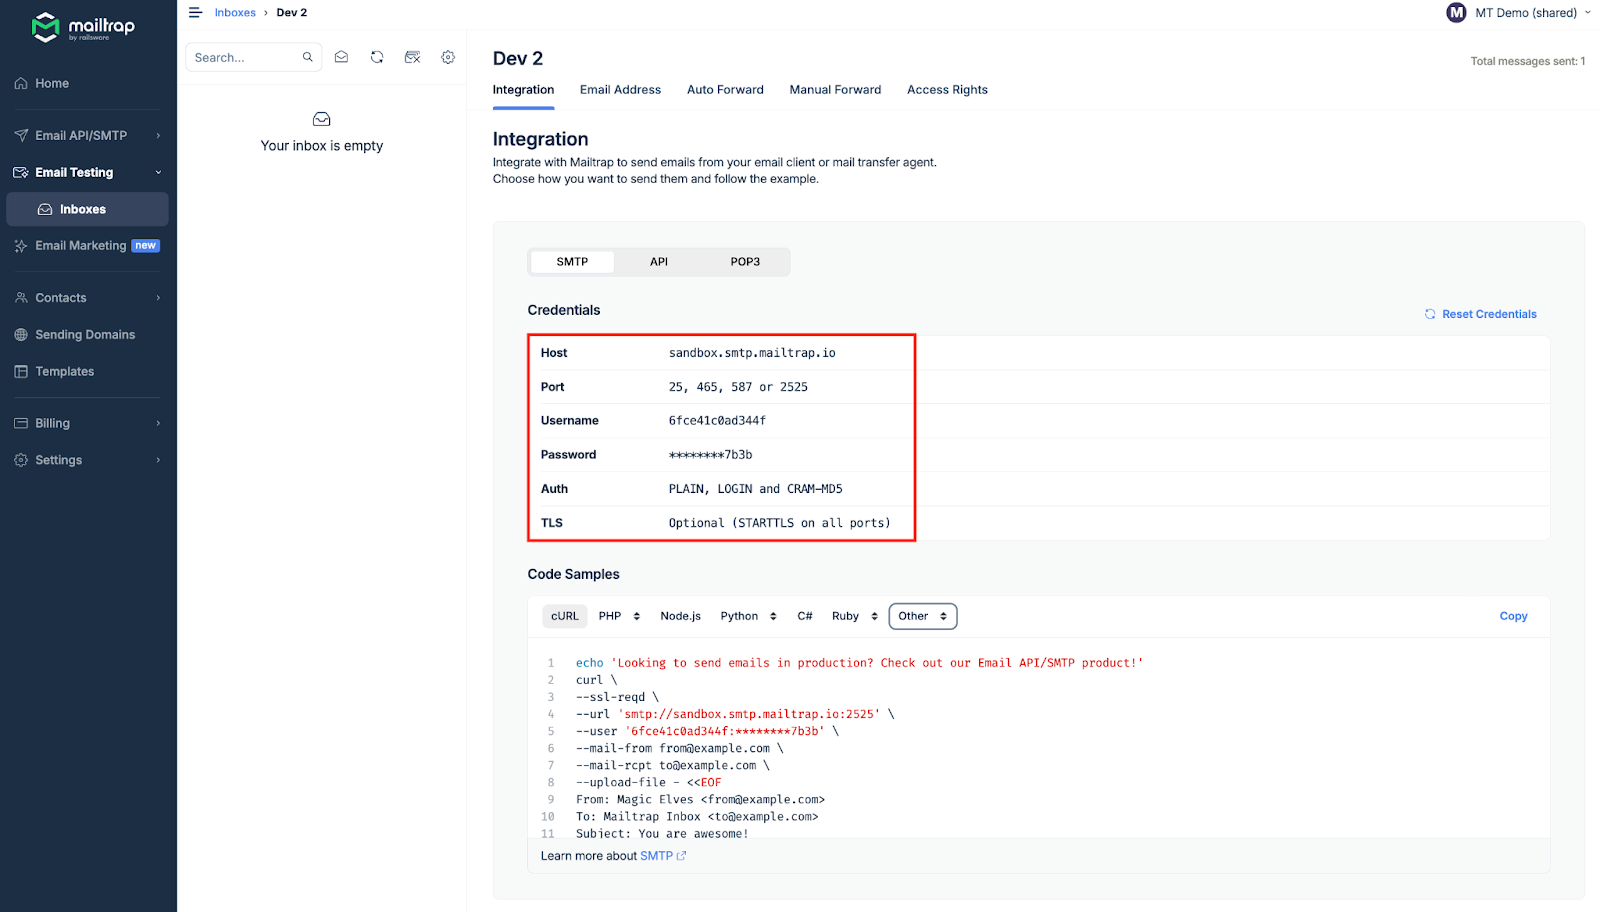This screenshot has width=1600, height=912.
Task: Copy the code sample
Action: (x=1513, y=616)
